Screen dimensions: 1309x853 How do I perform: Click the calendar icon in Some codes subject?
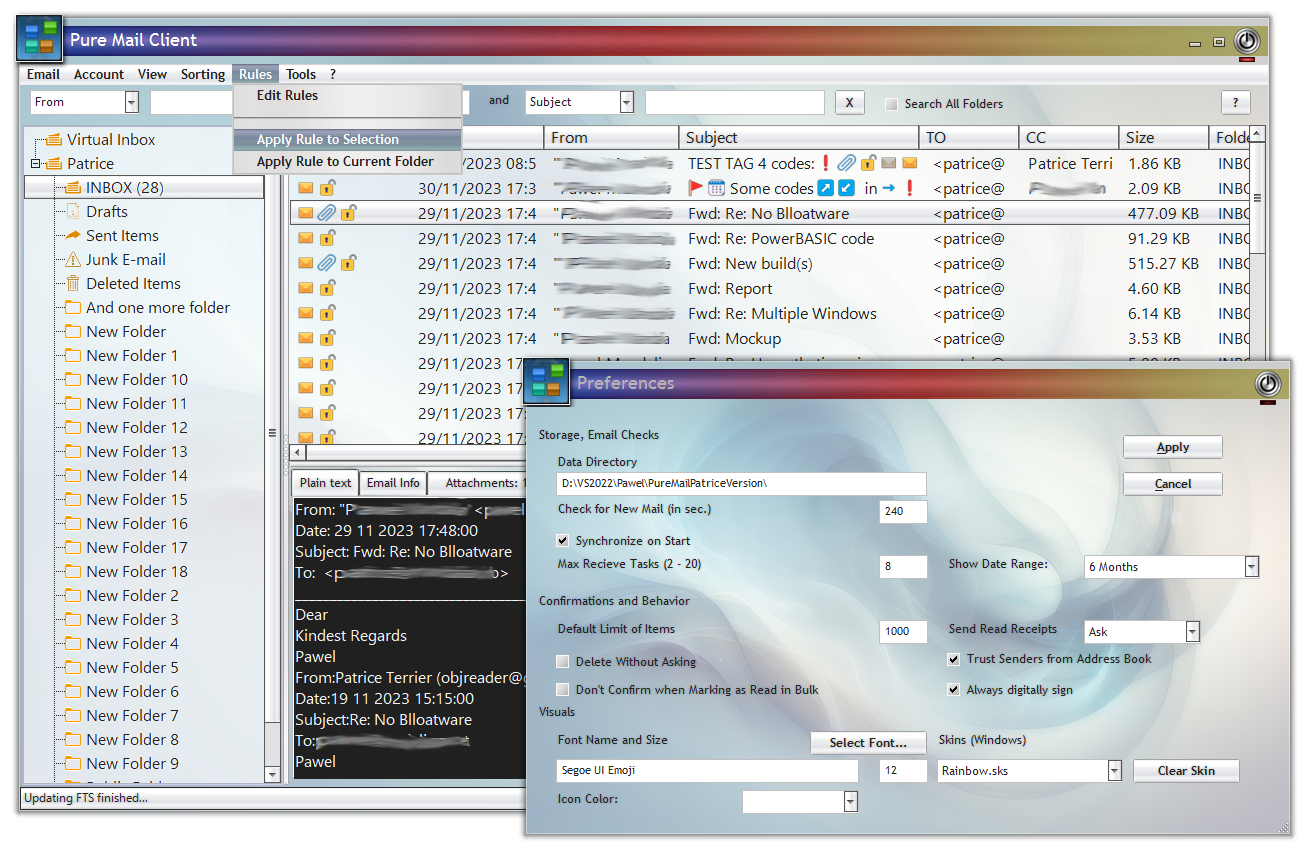point(716,188)
